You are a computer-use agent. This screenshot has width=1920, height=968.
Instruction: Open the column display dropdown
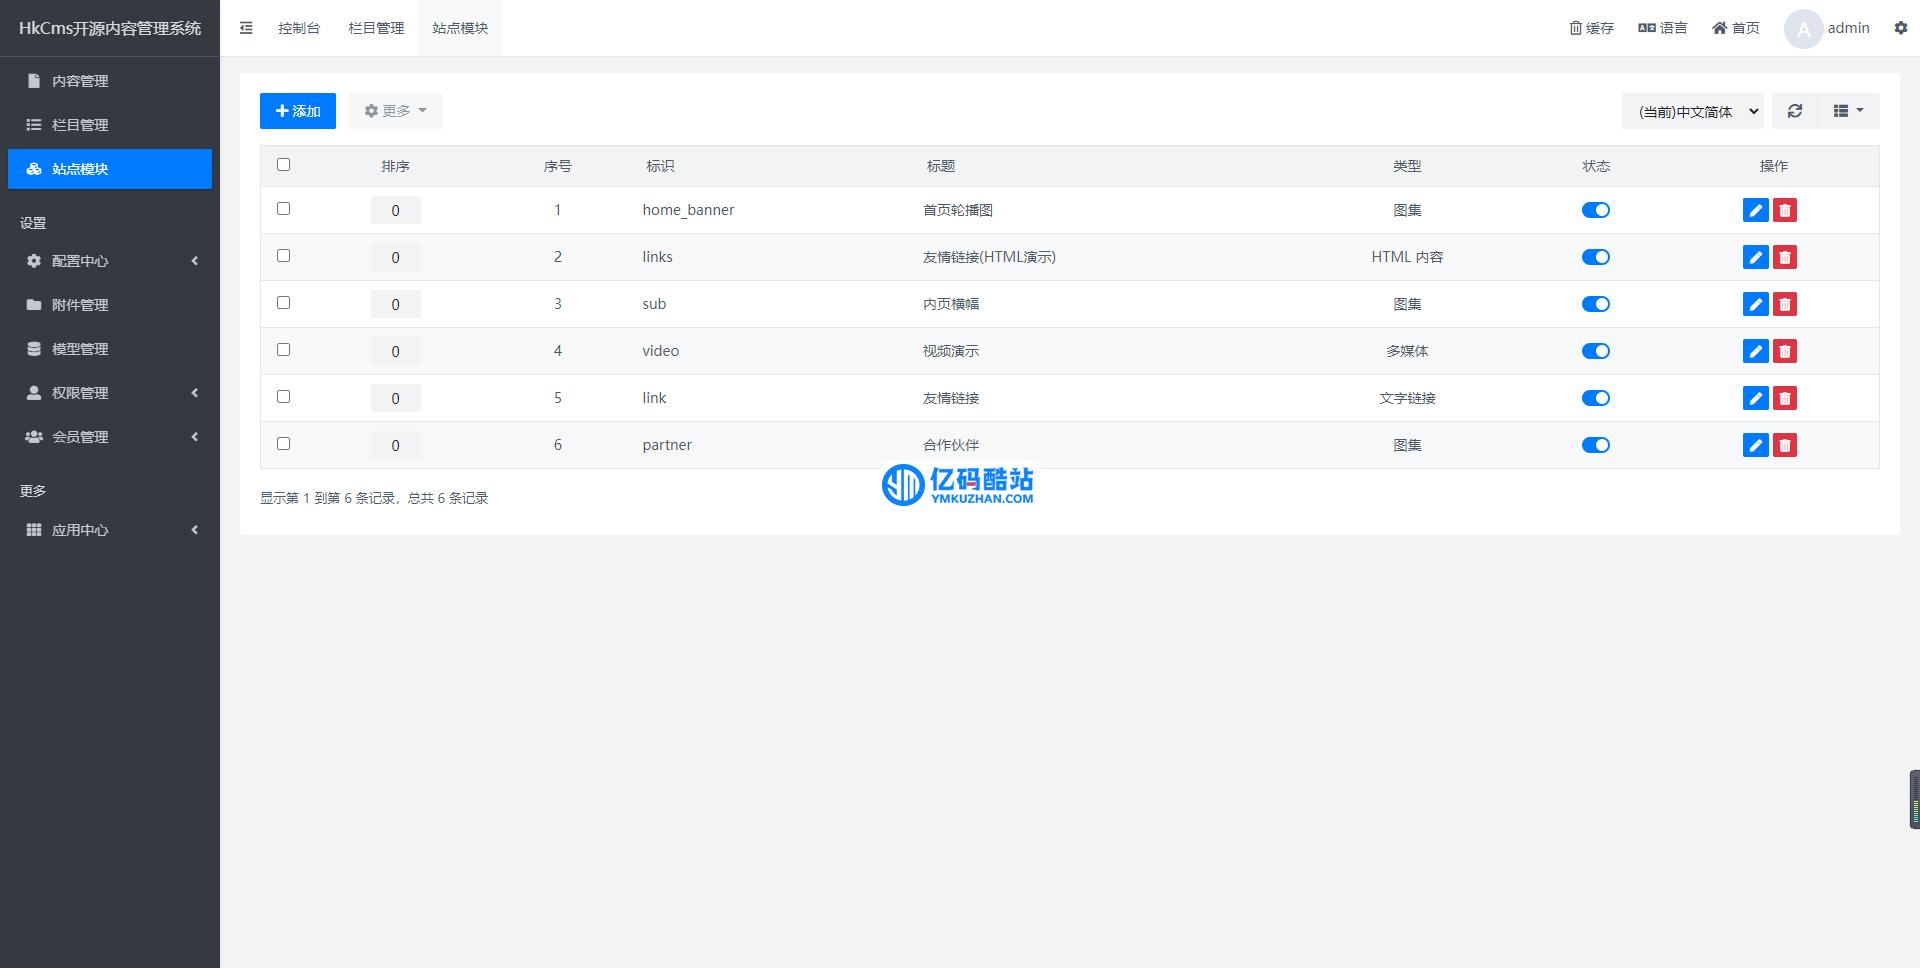tap(1848, 111)
